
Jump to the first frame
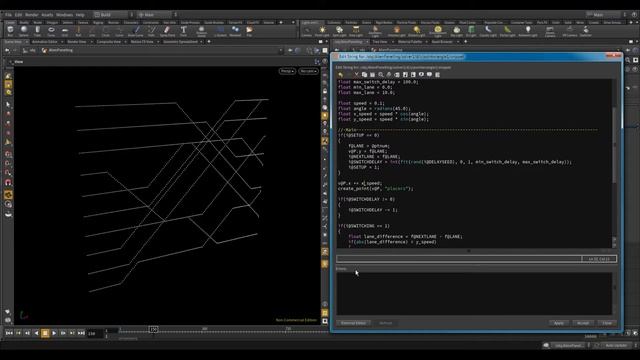click(x=9, y=333)
